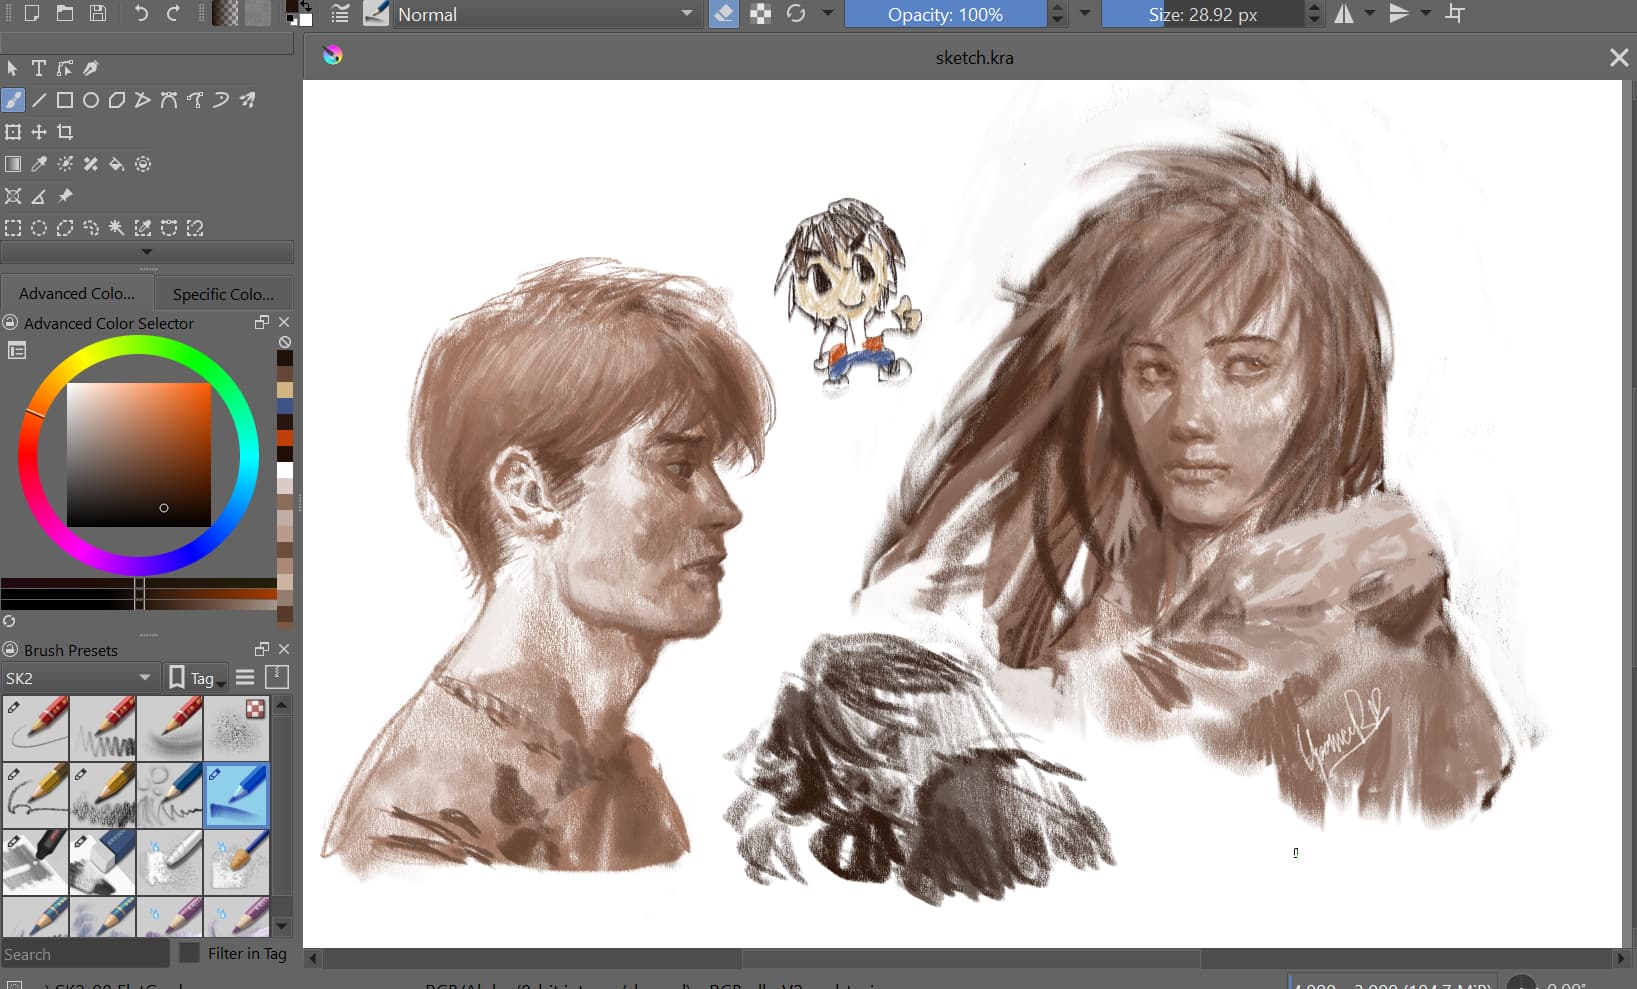This screenshot has width=1637, height=989.
Task: Select the Text tool
Action: point(39,68)
